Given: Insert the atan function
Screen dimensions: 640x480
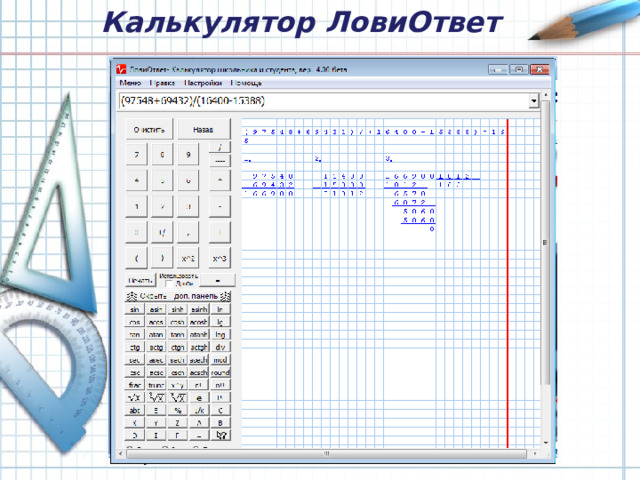Looking at the screenshot, I should 156,335.
